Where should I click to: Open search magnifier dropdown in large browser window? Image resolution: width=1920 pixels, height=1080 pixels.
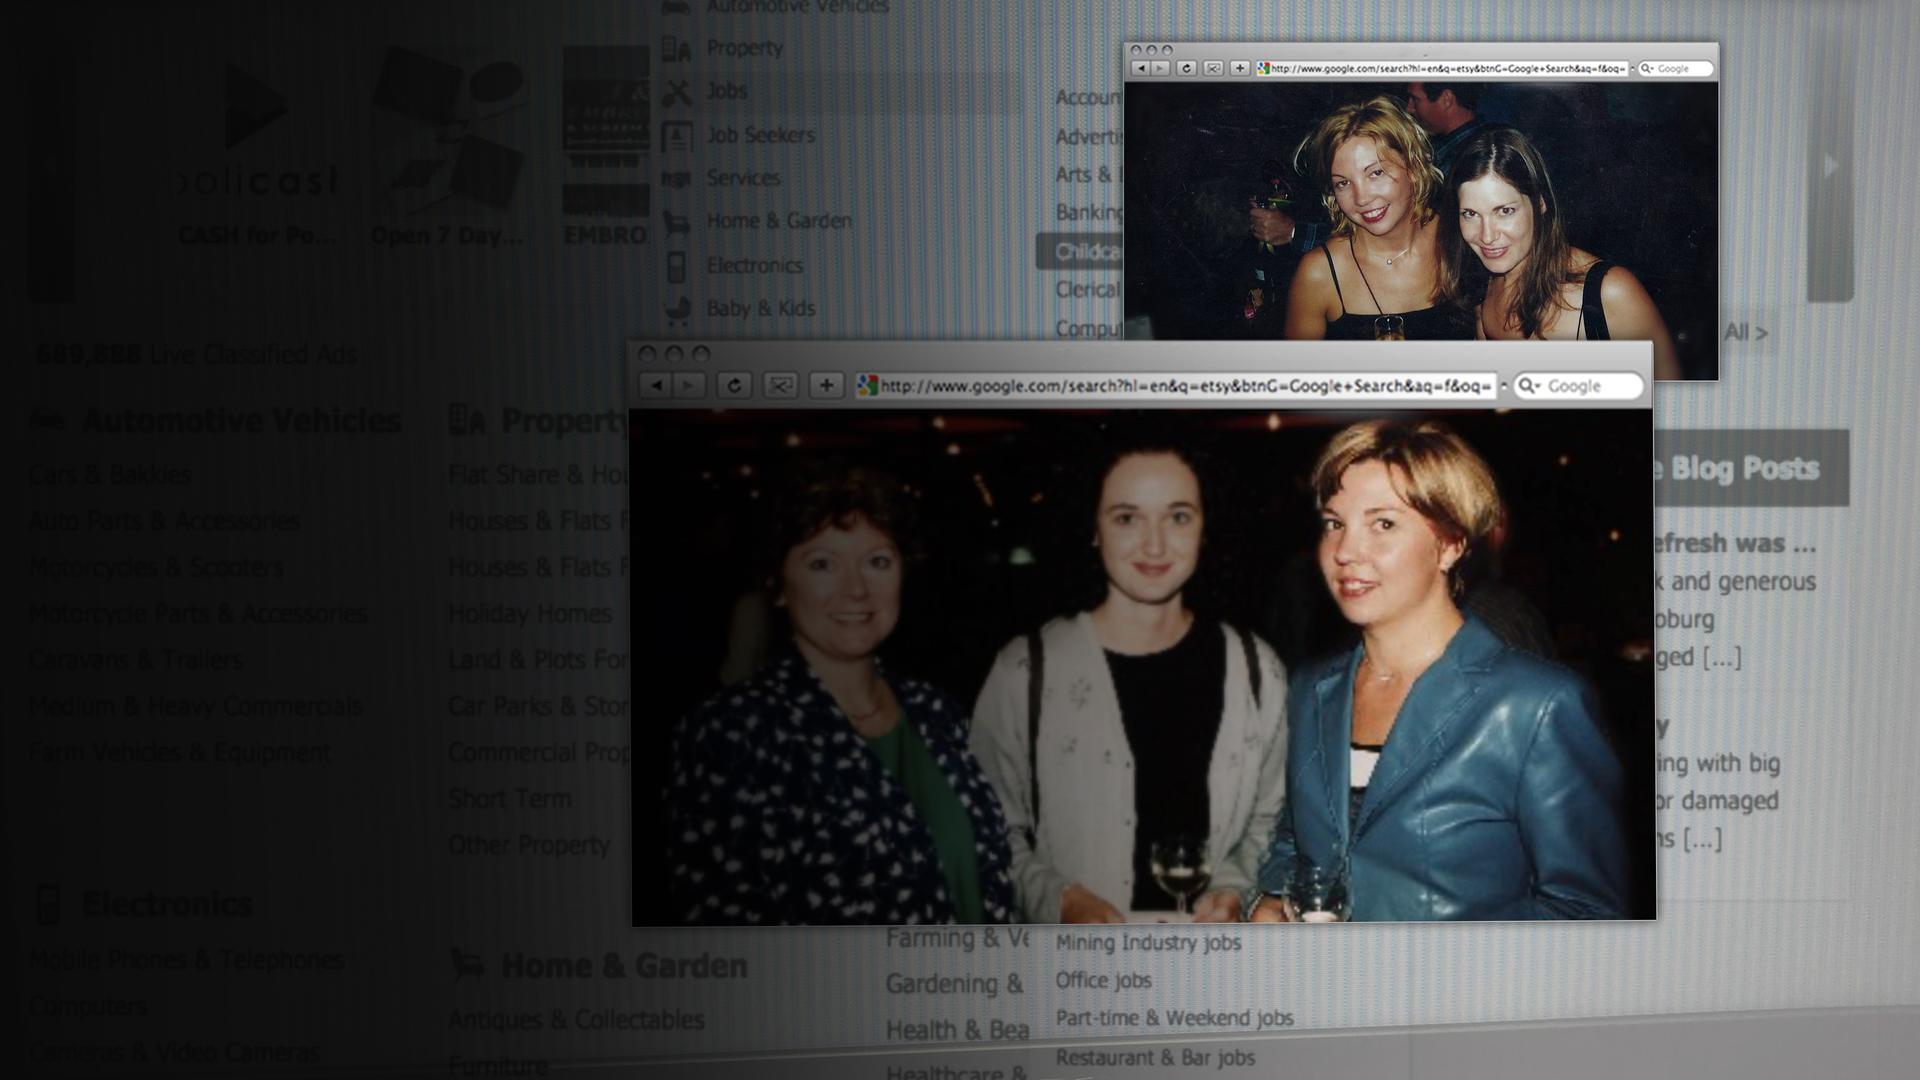coord(1529,386)
